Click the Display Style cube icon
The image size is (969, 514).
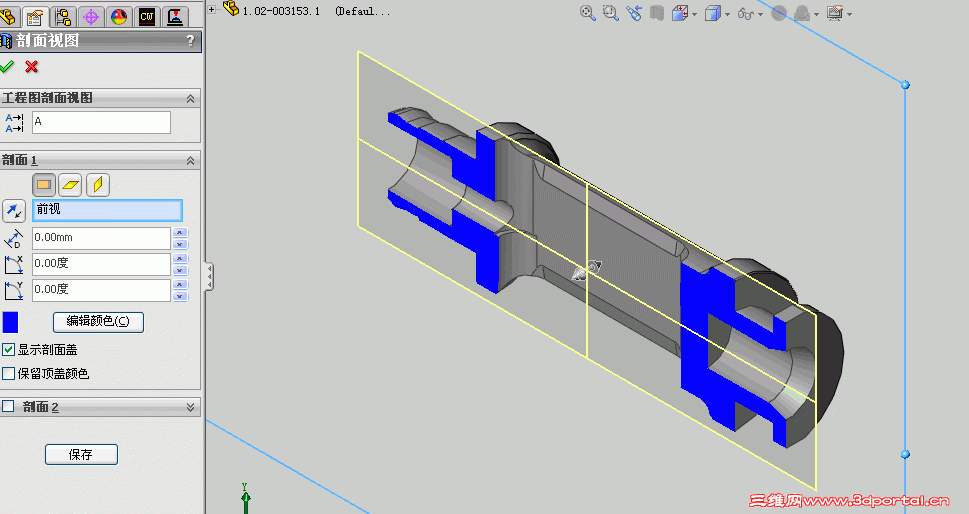[713, 13]
